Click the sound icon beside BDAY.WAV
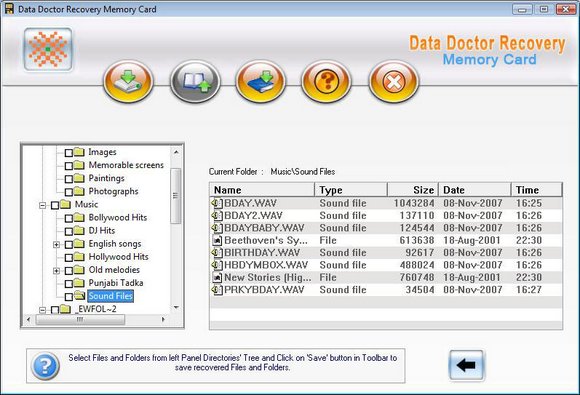 point(217,203)
